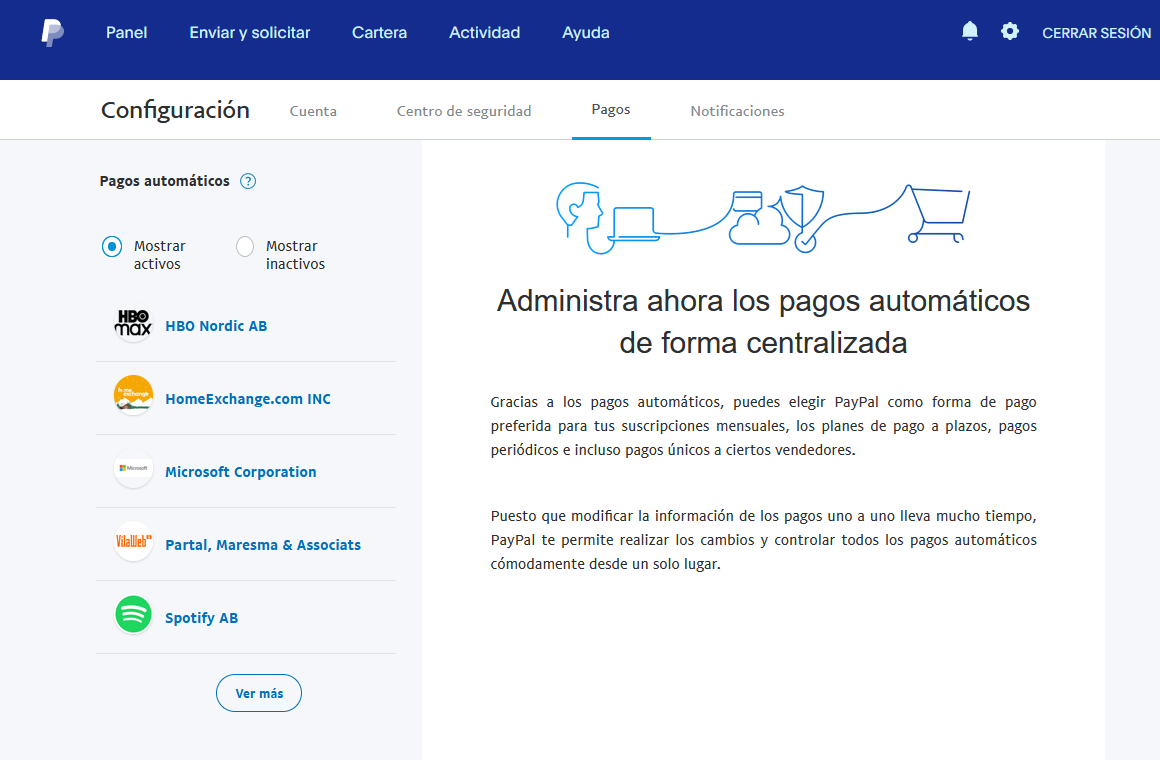
Task: Select the Mostrar activos radio button
Action: click(x=112, y=246)
